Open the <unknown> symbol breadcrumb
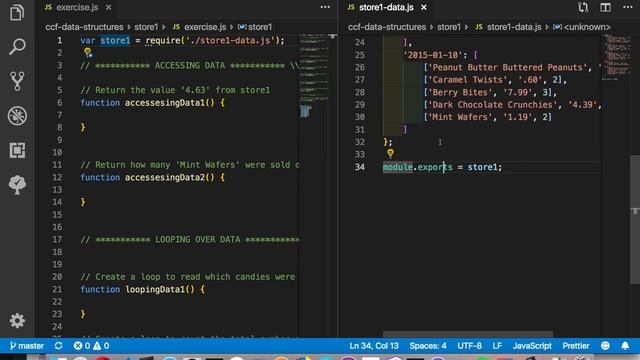Image resolution: width=640 pixels, height=360 pixels. pos(582,27)
